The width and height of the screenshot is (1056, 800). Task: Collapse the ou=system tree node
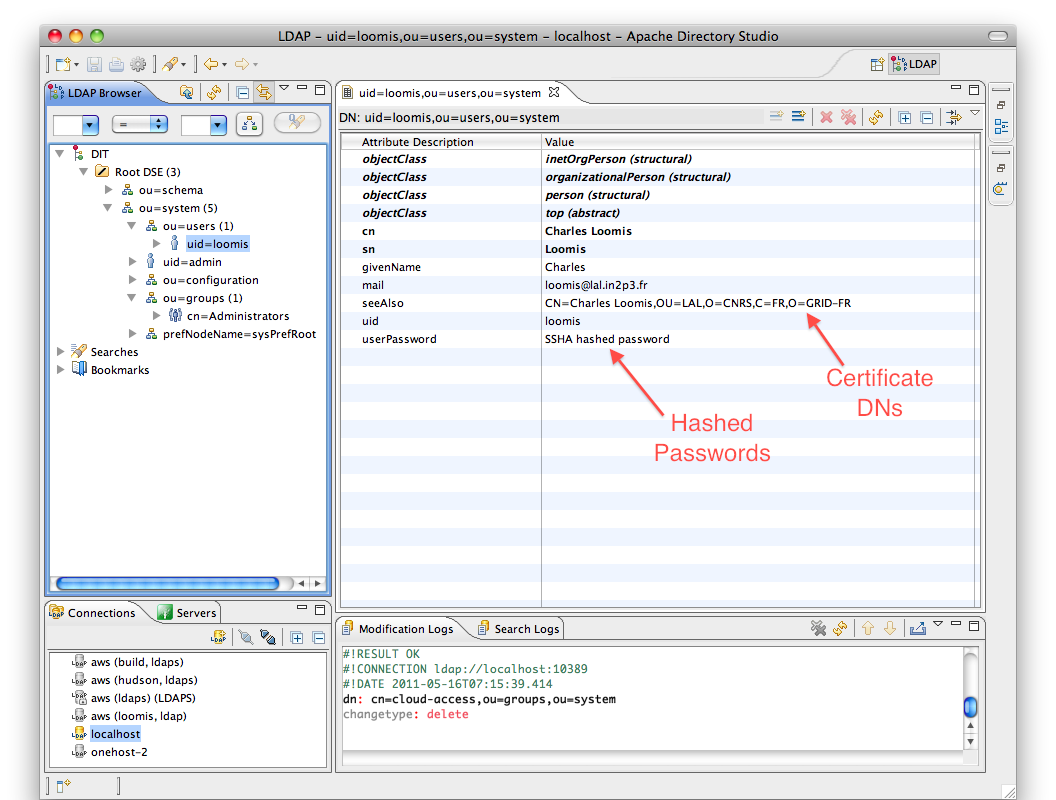[x=109, y=208]
